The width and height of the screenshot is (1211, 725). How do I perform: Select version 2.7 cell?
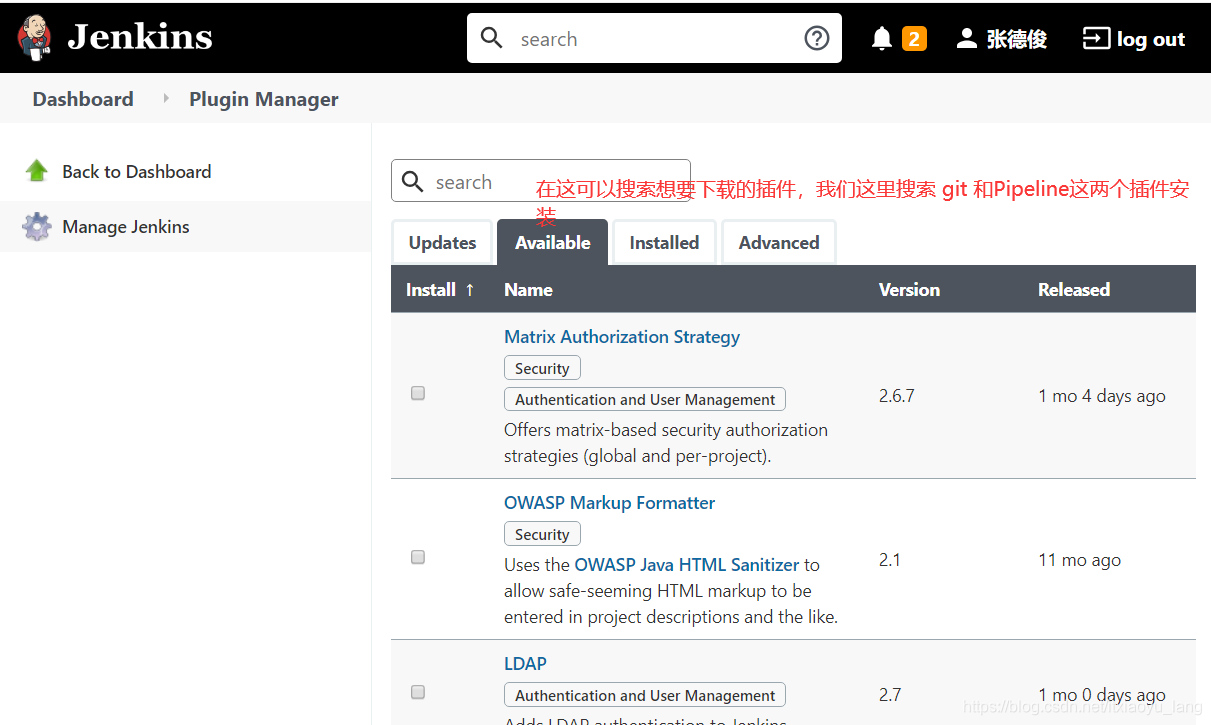[890, 695]
